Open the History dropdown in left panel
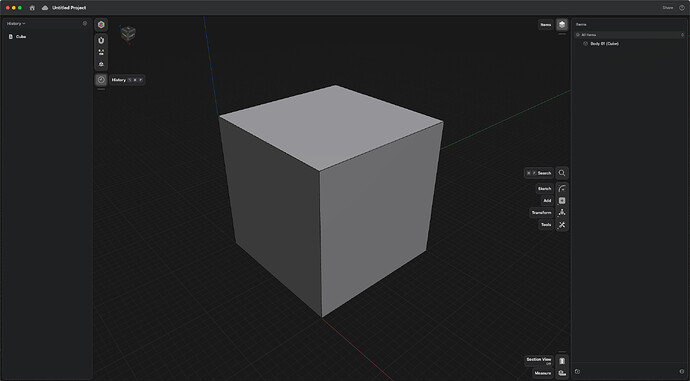Screen dimensions: 690x381 coord(16,23)
